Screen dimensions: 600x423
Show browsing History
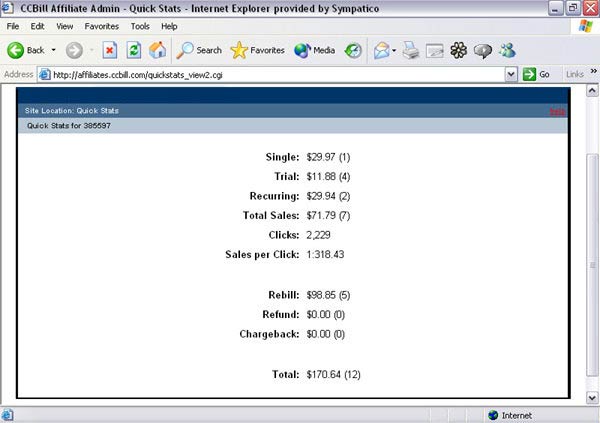(x=353, y=50)
